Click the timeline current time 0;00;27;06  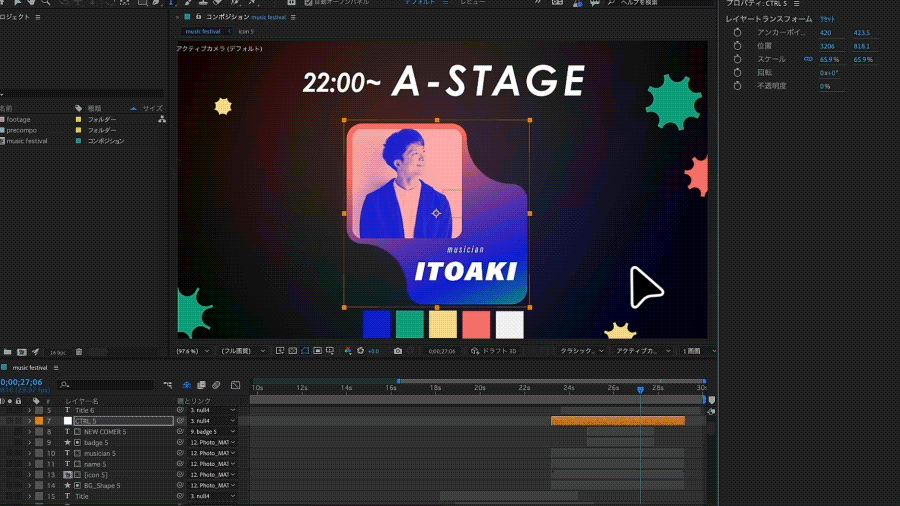click(x=21, y=382)
